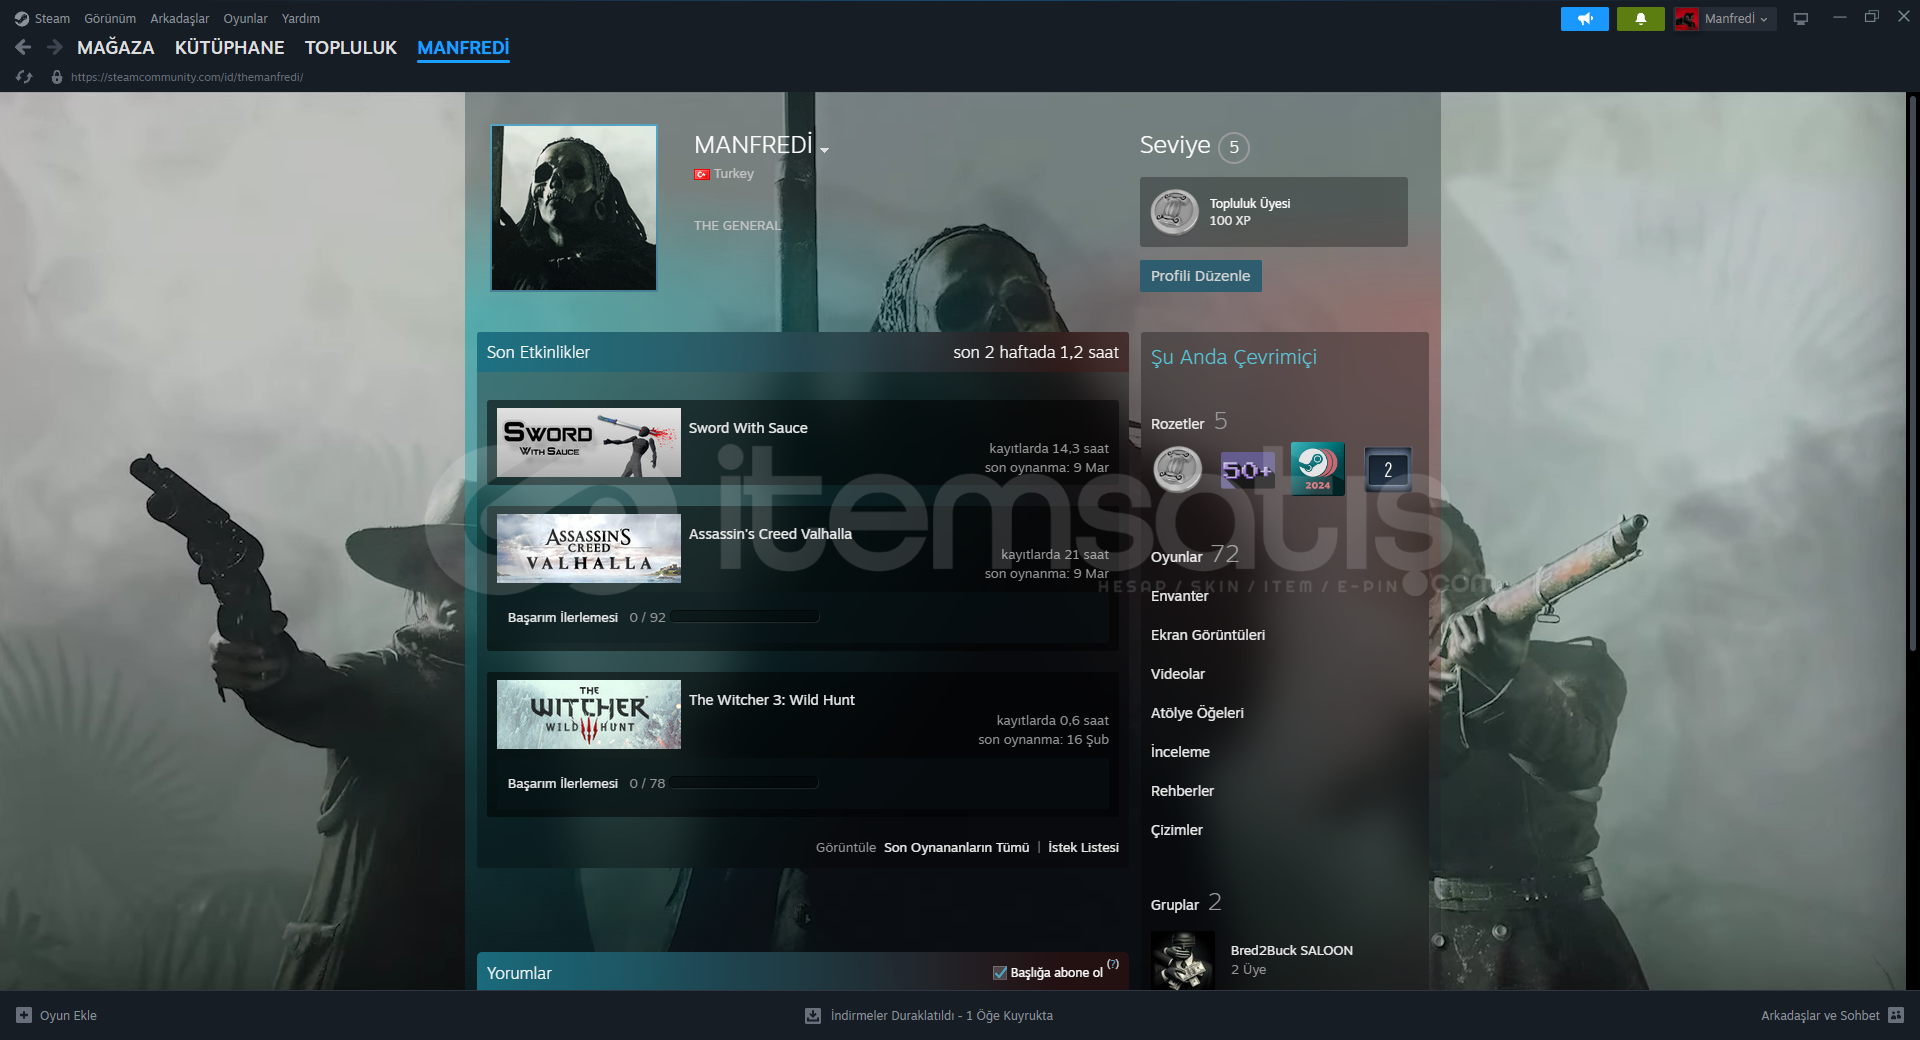Open Bred2Buck SALOON group name link
The image size is (1920, 1040).
[x=1292, y=951]
